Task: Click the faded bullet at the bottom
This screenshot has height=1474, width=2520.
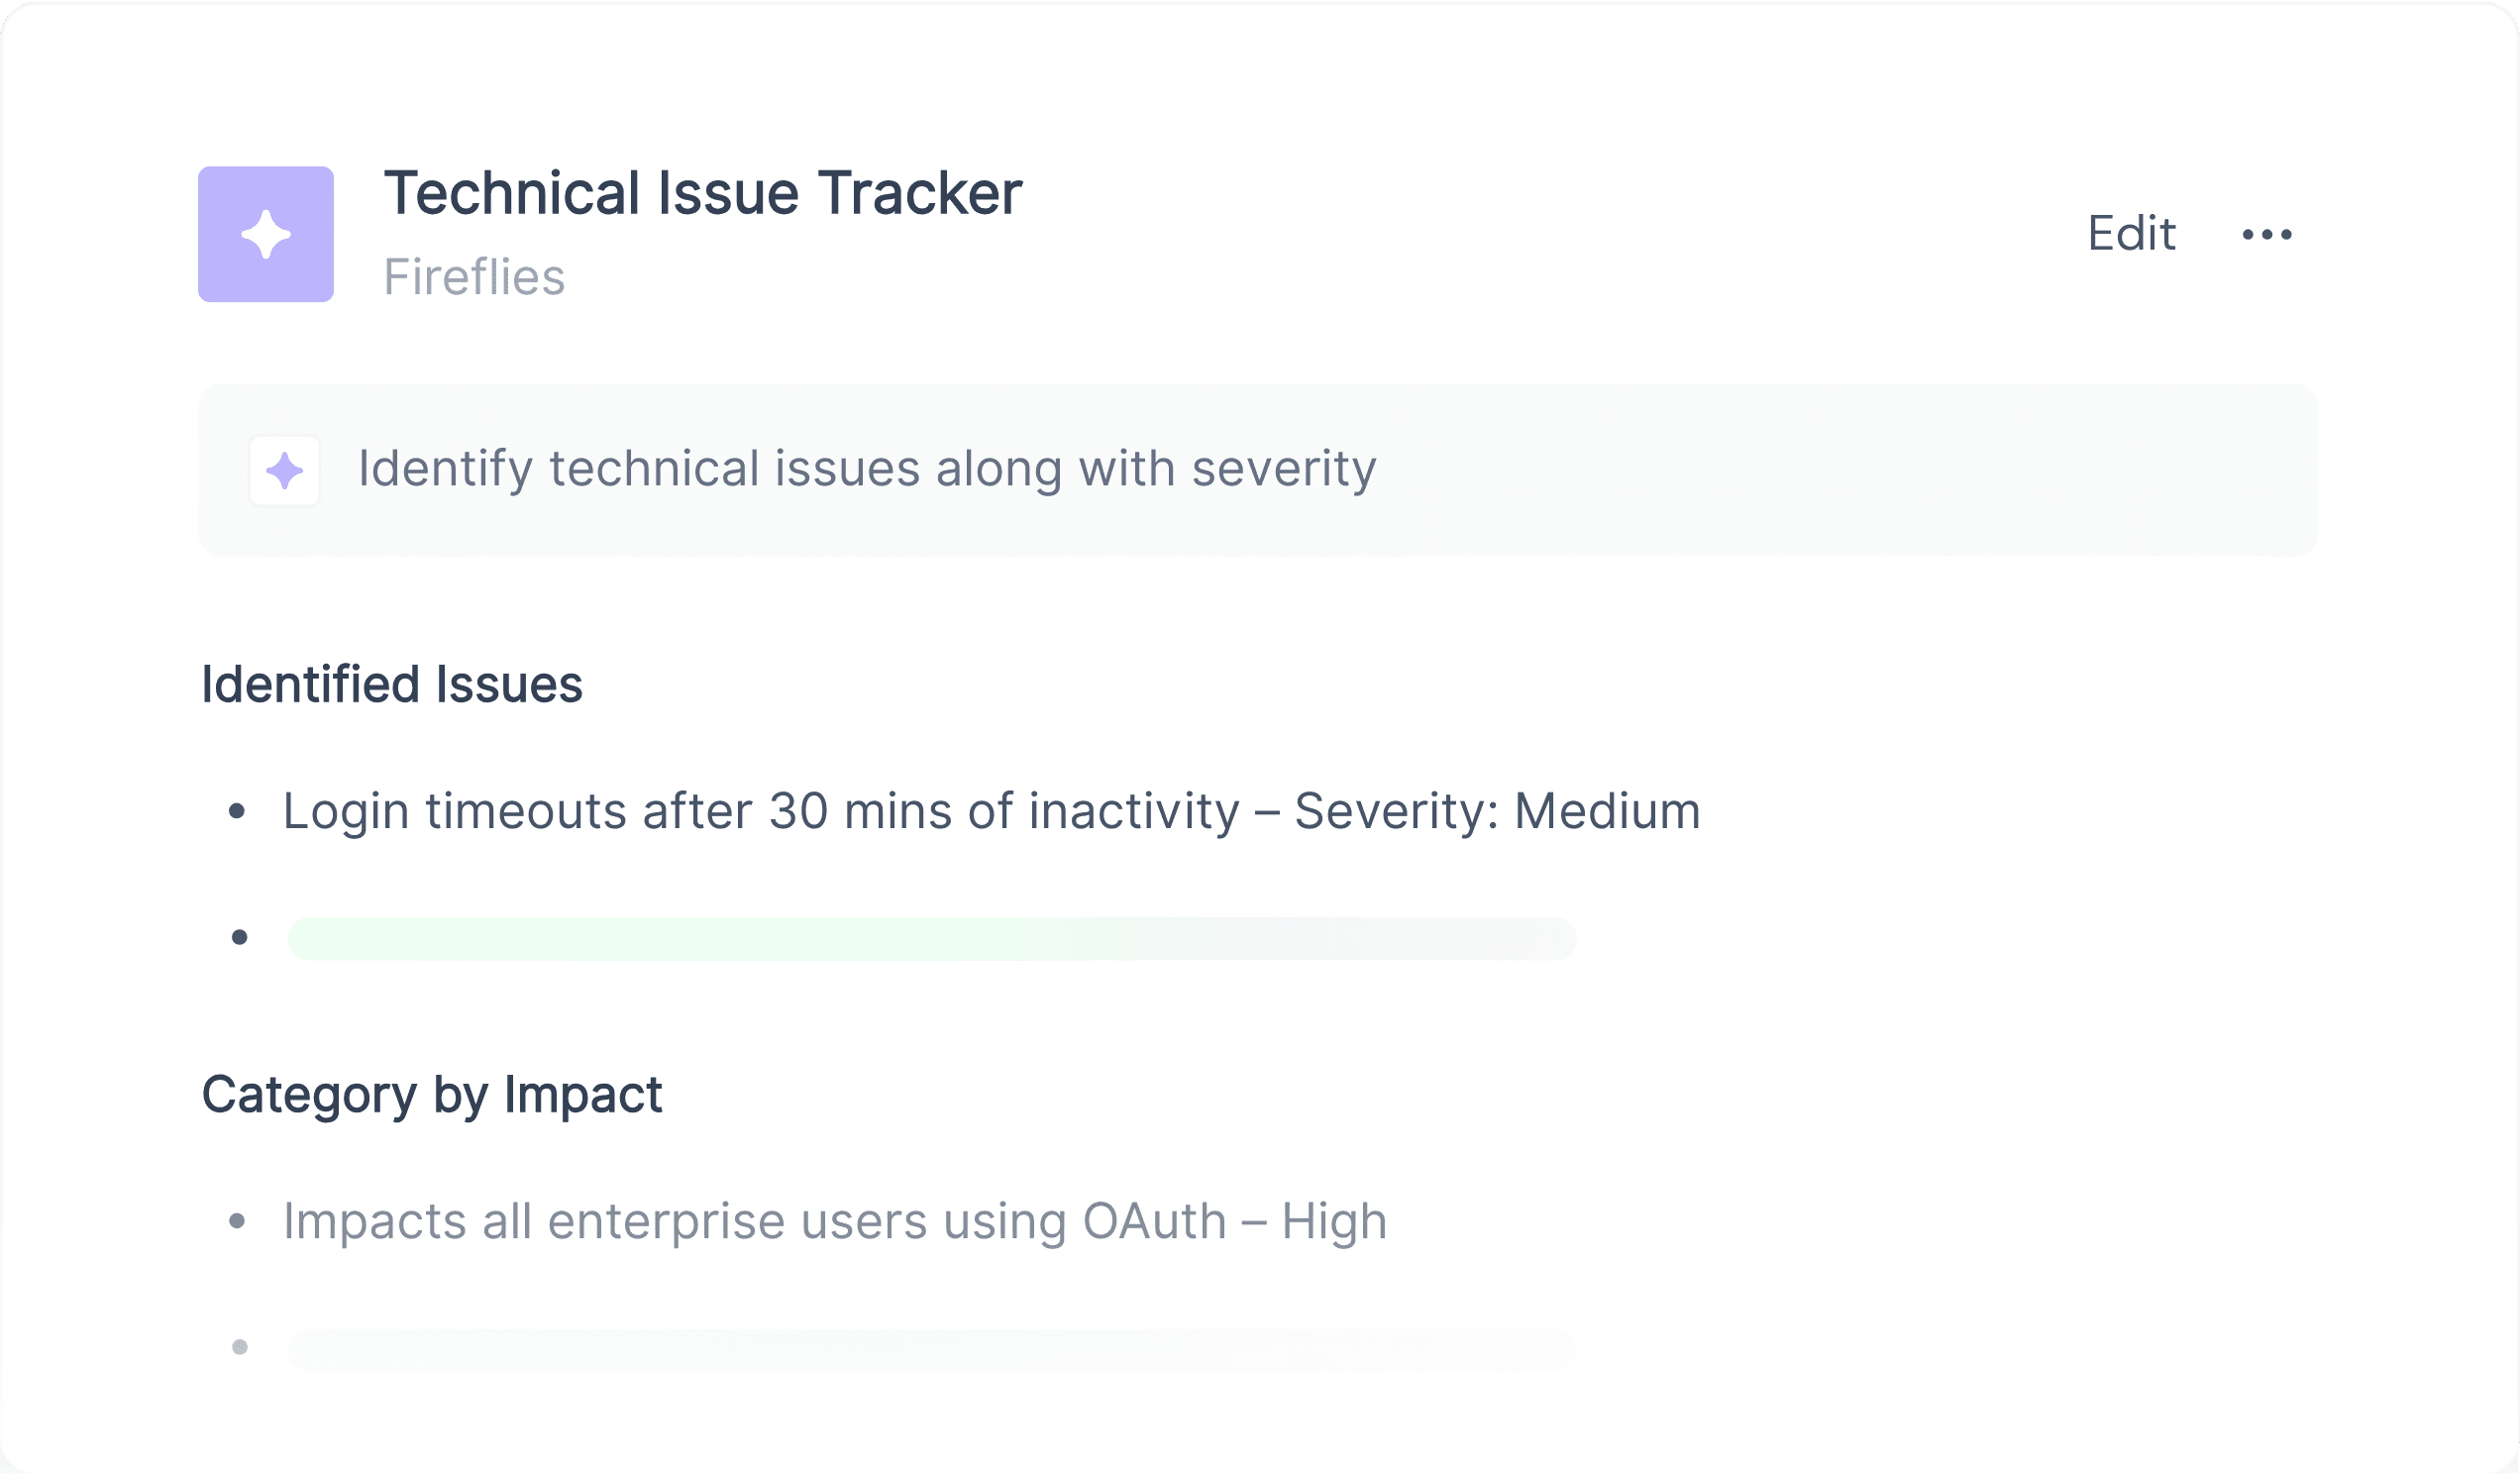Action: click(x=240, y=1347)
